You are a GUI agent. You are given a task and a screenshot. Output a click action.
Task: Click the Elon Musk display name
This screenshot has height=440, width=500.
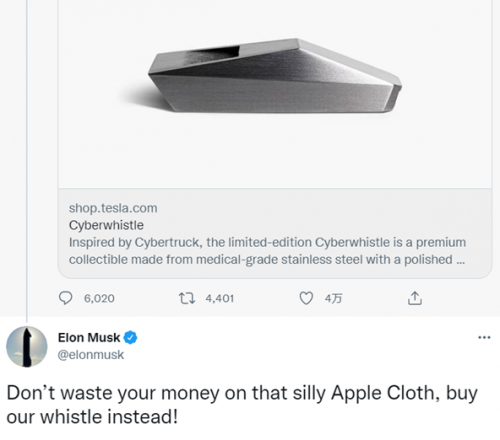coord(89,338)
